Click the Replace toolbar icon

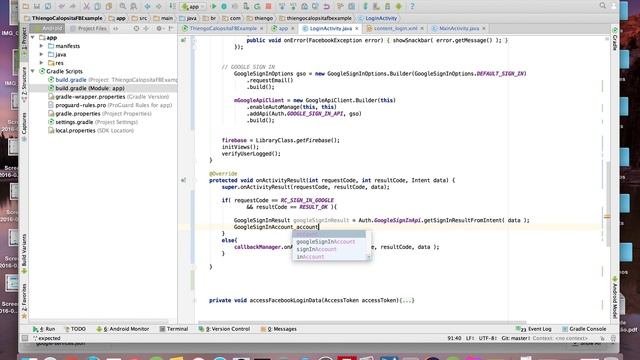pos(133,6)
